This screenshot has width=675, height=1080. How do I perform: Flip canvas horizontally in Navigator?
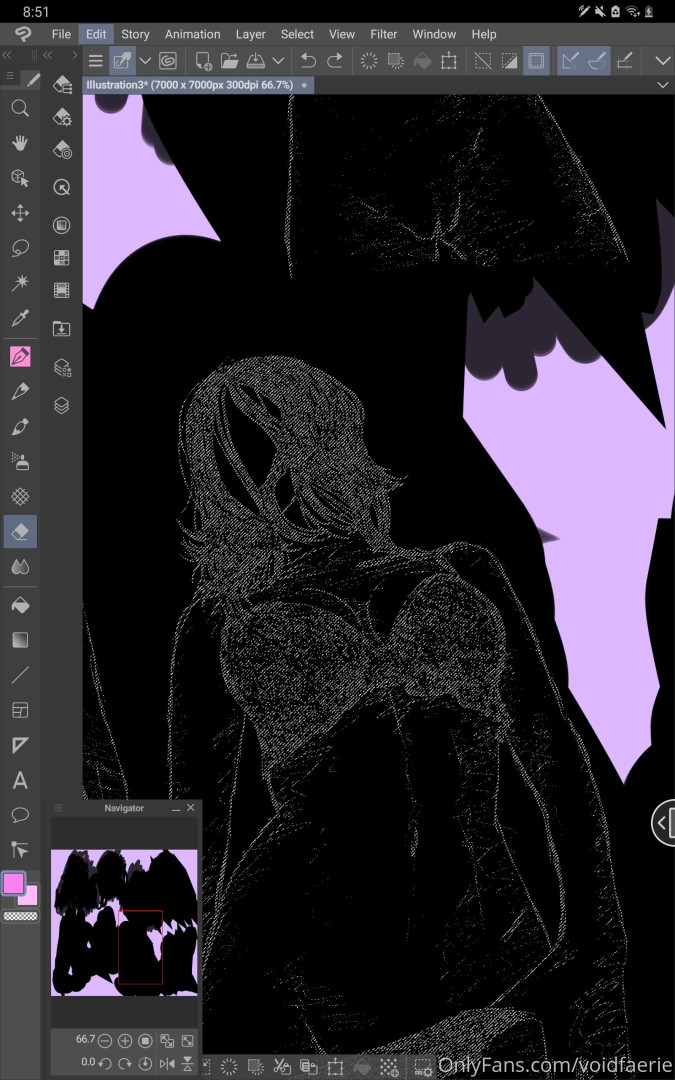[165, 1063]
